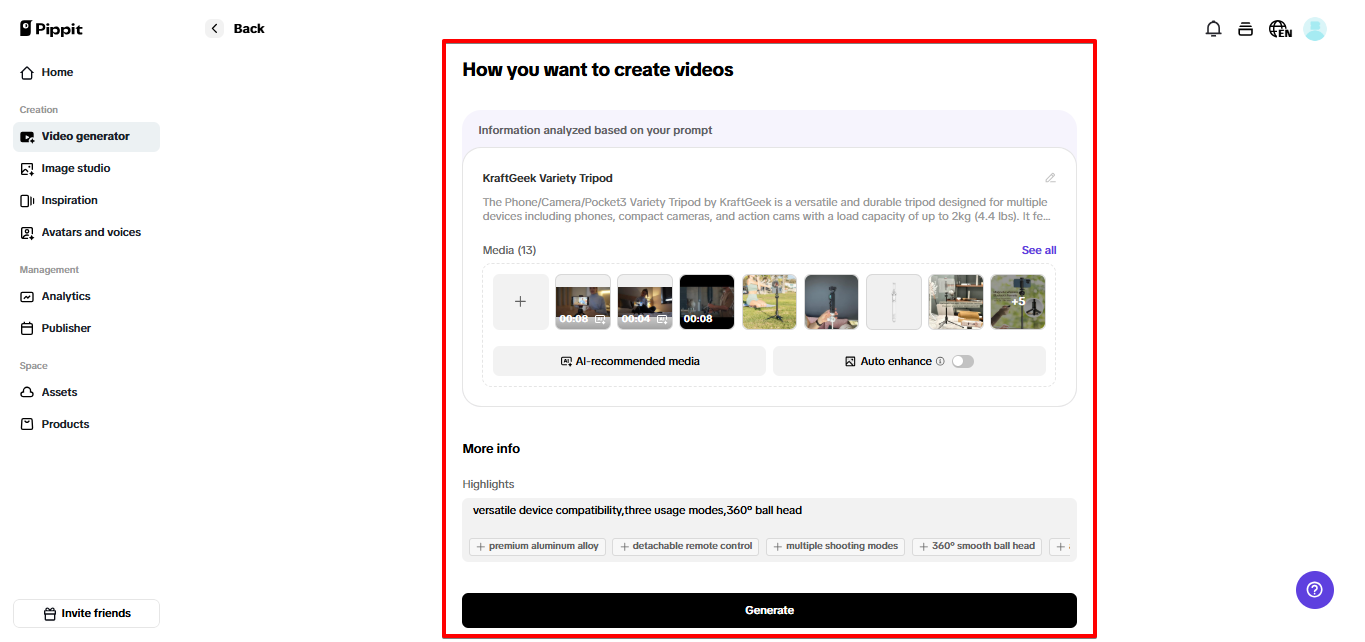
Task: Open the Products section
Action: 64,424
